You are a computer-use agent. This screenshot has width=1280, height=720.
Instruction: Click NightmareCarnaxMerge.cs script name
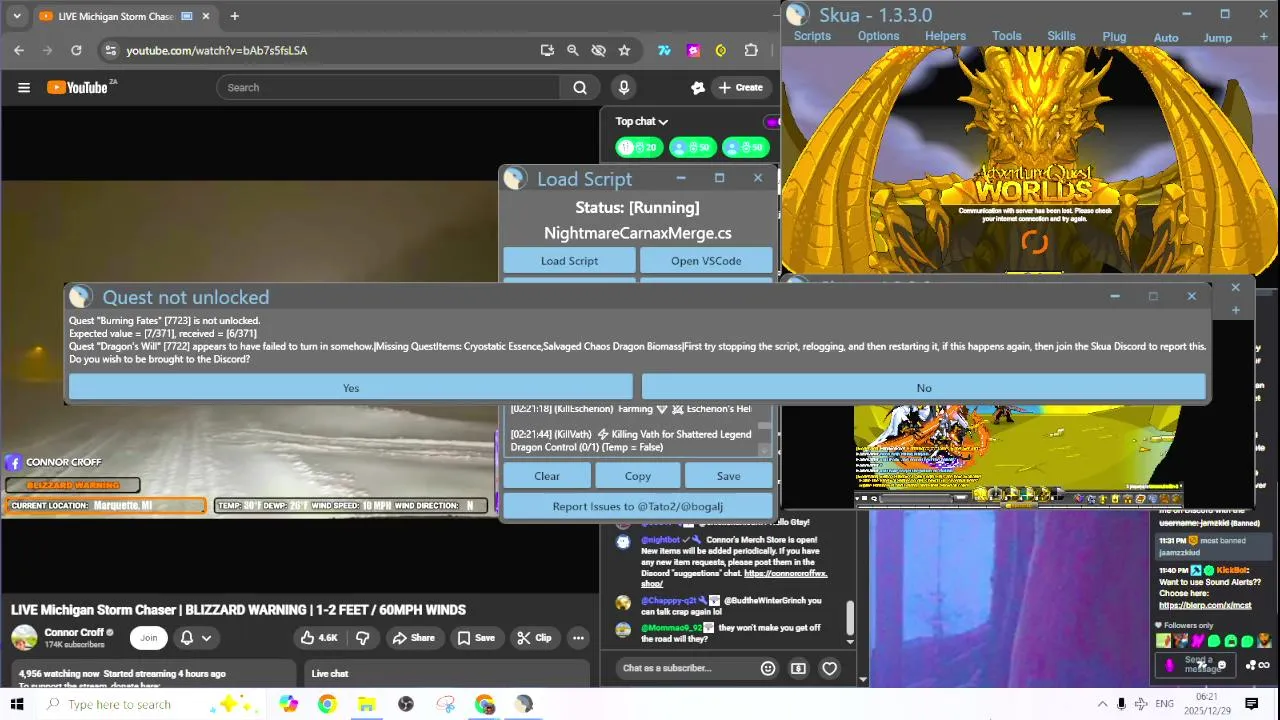[637, 233]
